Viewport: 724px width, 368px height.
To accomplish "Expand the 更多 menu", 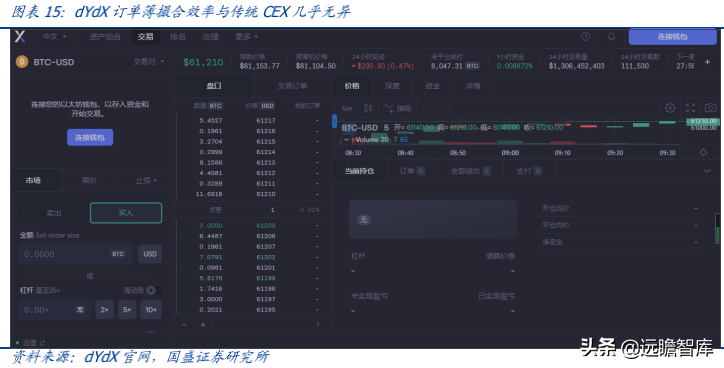I will [246, 36].
